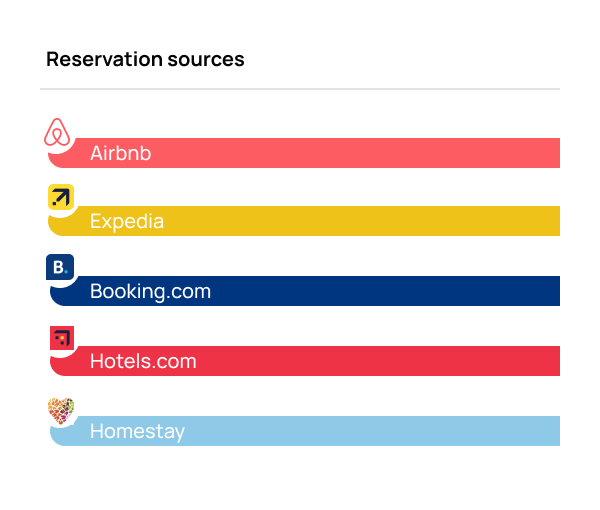
Task: Click the Hotels.com red logo icon
Action: click(x=62, y=338)
